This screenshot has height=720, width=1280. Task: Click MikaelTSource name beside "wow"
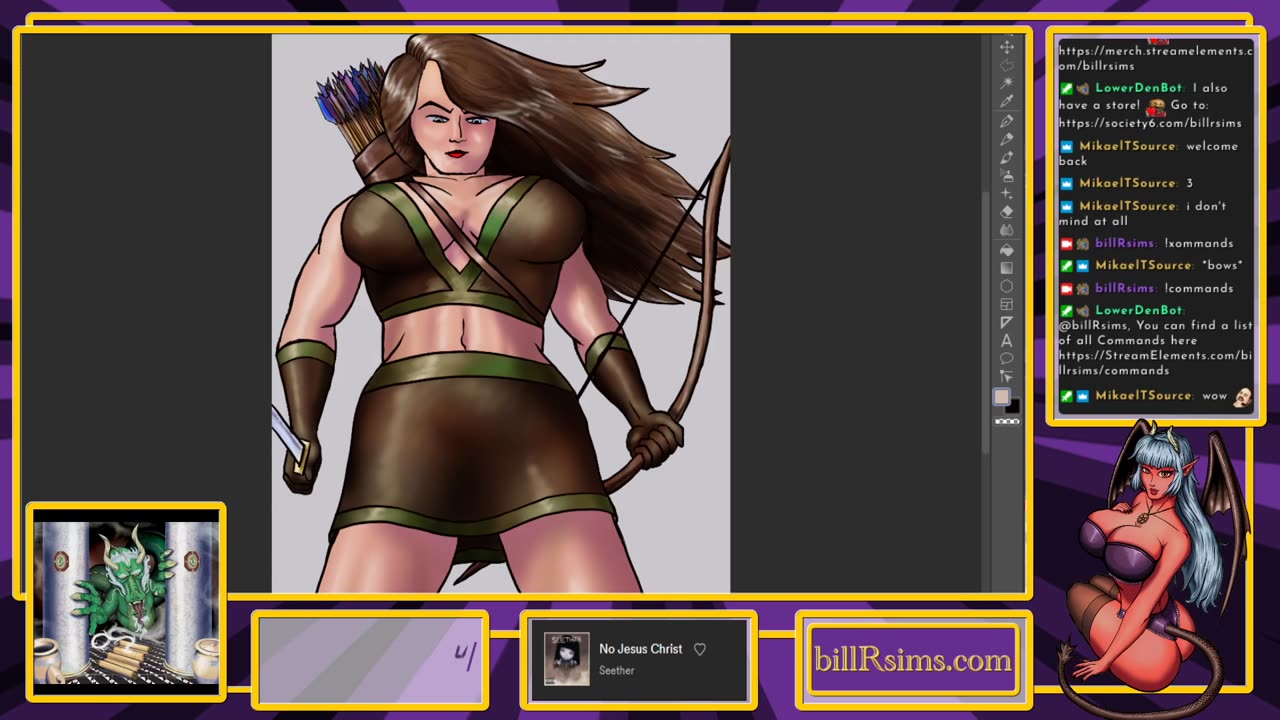click(x=1145, y=396)
